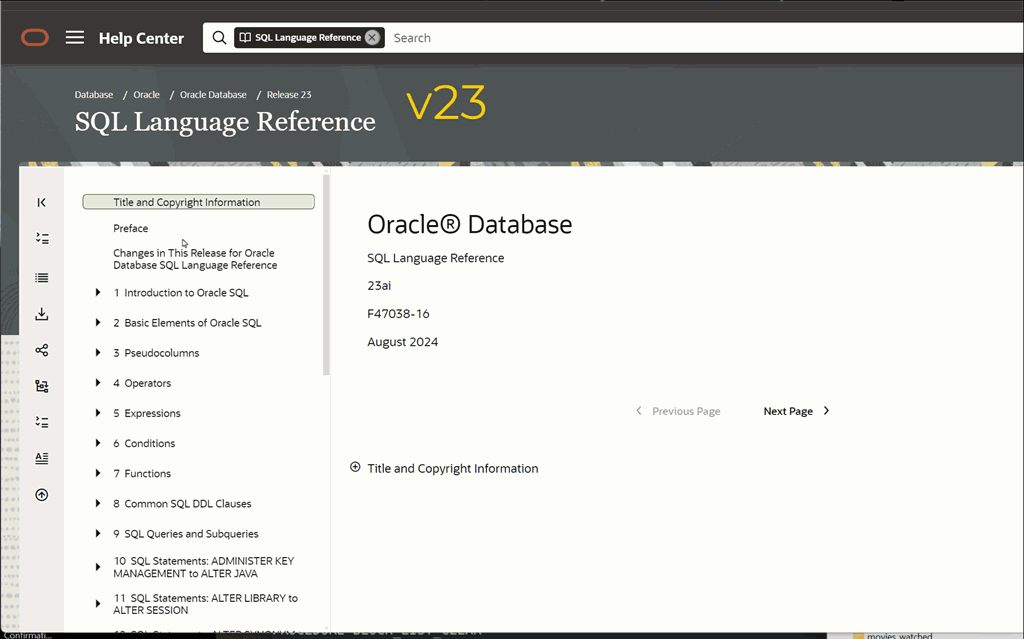This screenshot has width=1024, height=639.
Task: Click the upper checklist icon in sidebar
Action: click(42, 238)
